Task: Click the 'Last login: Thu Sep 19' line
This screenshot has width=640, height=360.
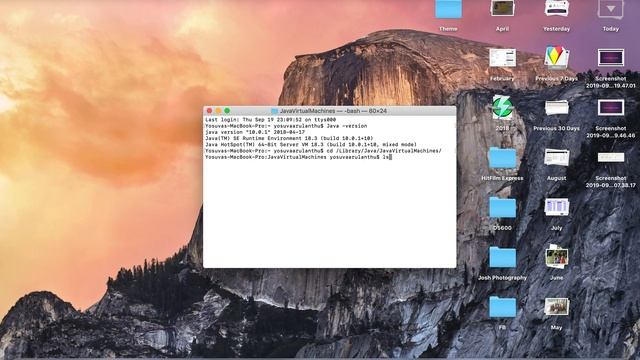Action: point(270,120)
